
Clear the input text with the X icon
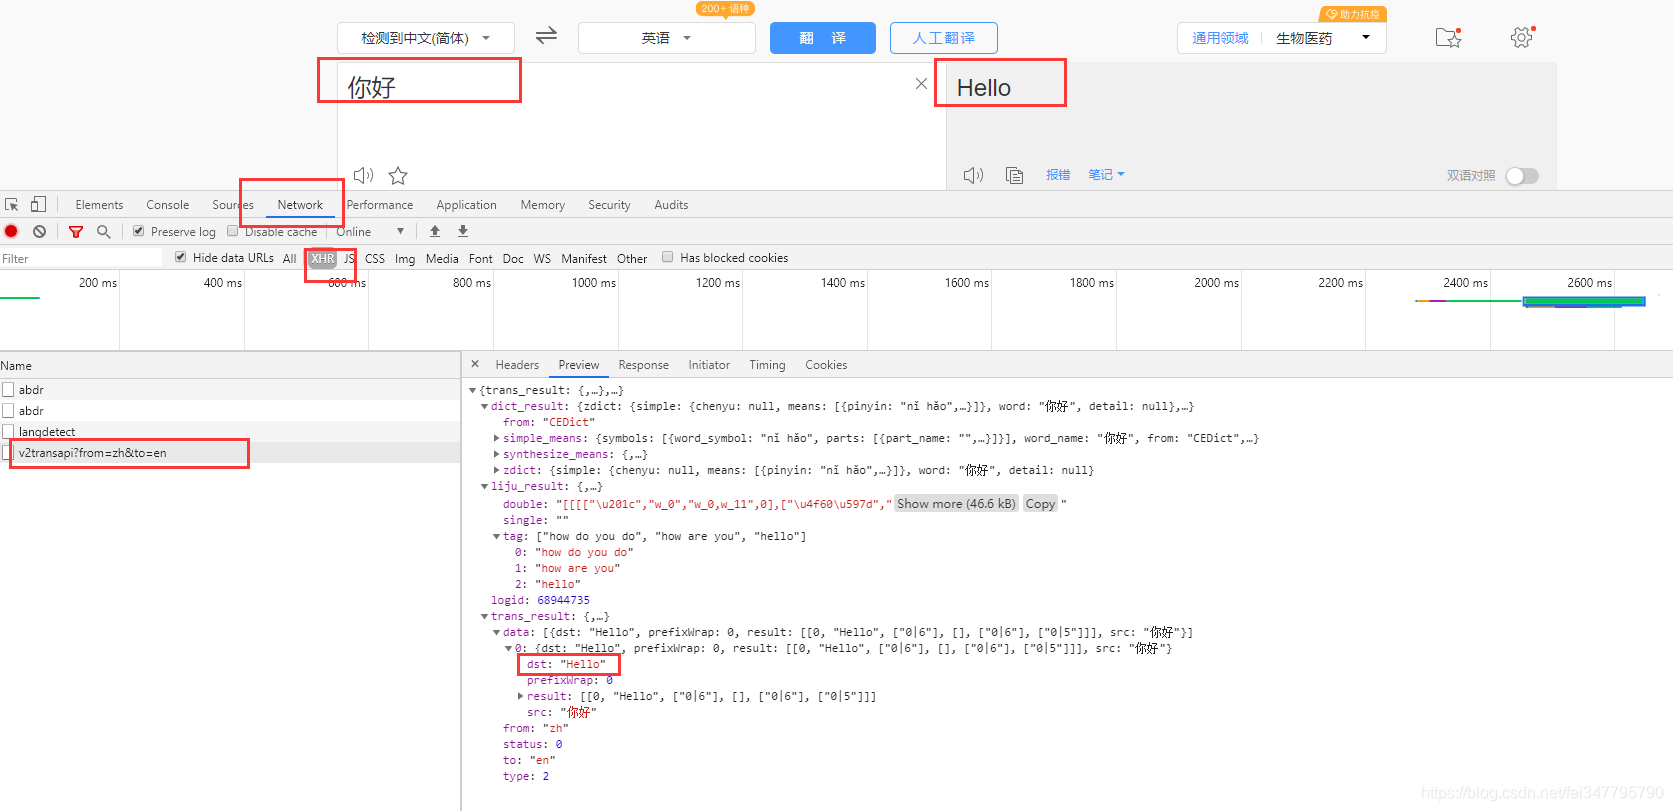921,84
